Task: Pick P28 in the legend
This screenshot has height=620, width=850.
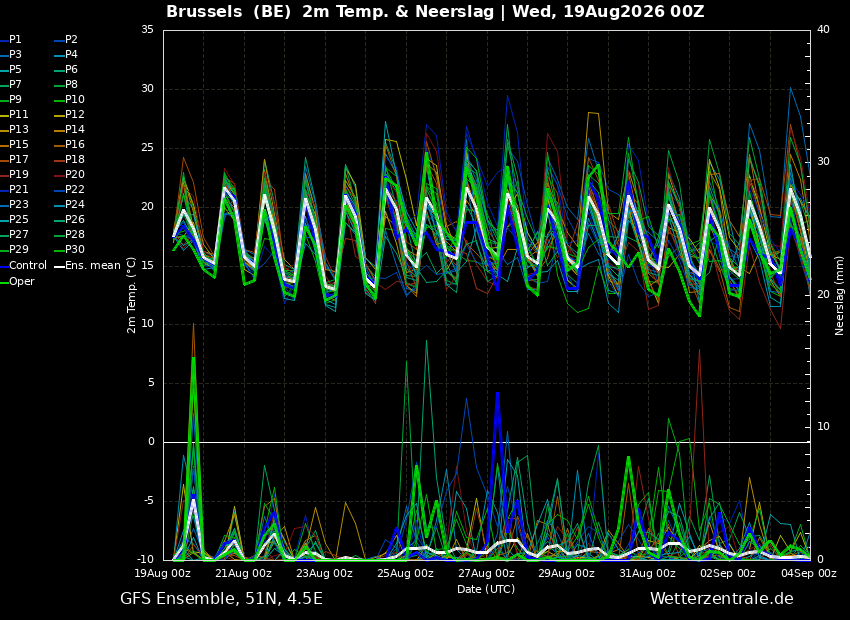Action: coord(70,234)
